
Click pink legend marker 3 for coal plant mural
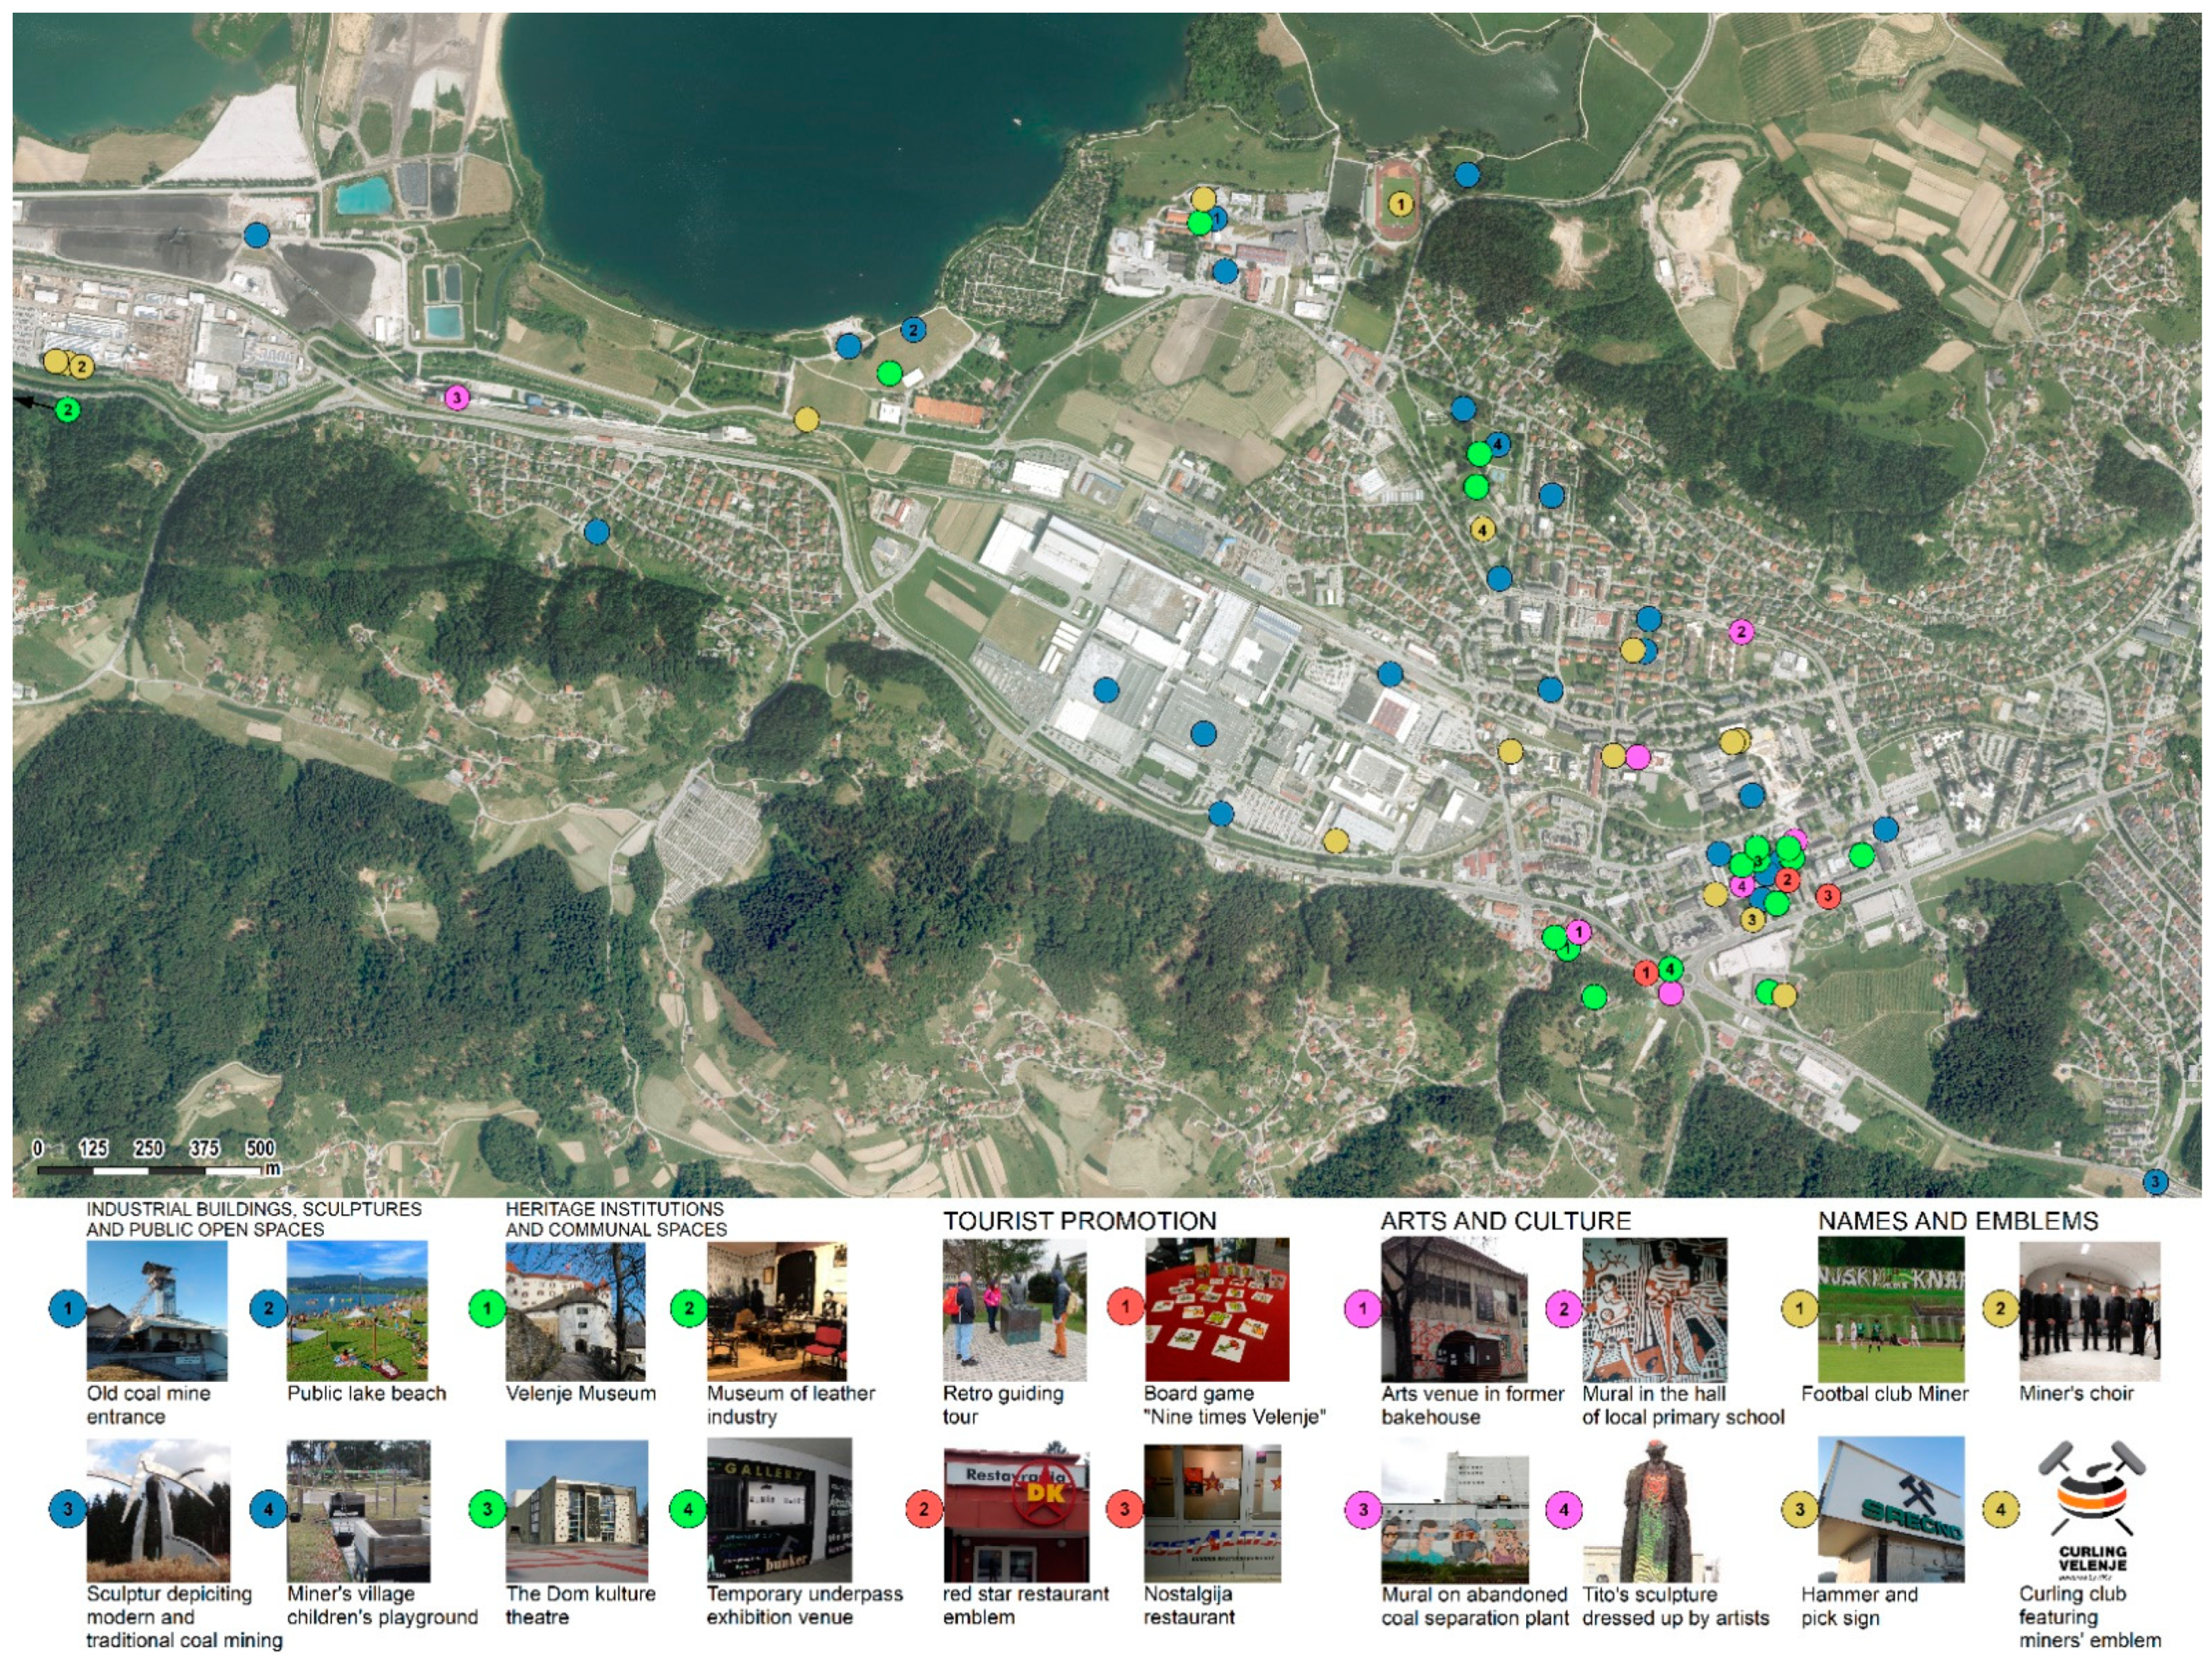pos(1362,1510)
